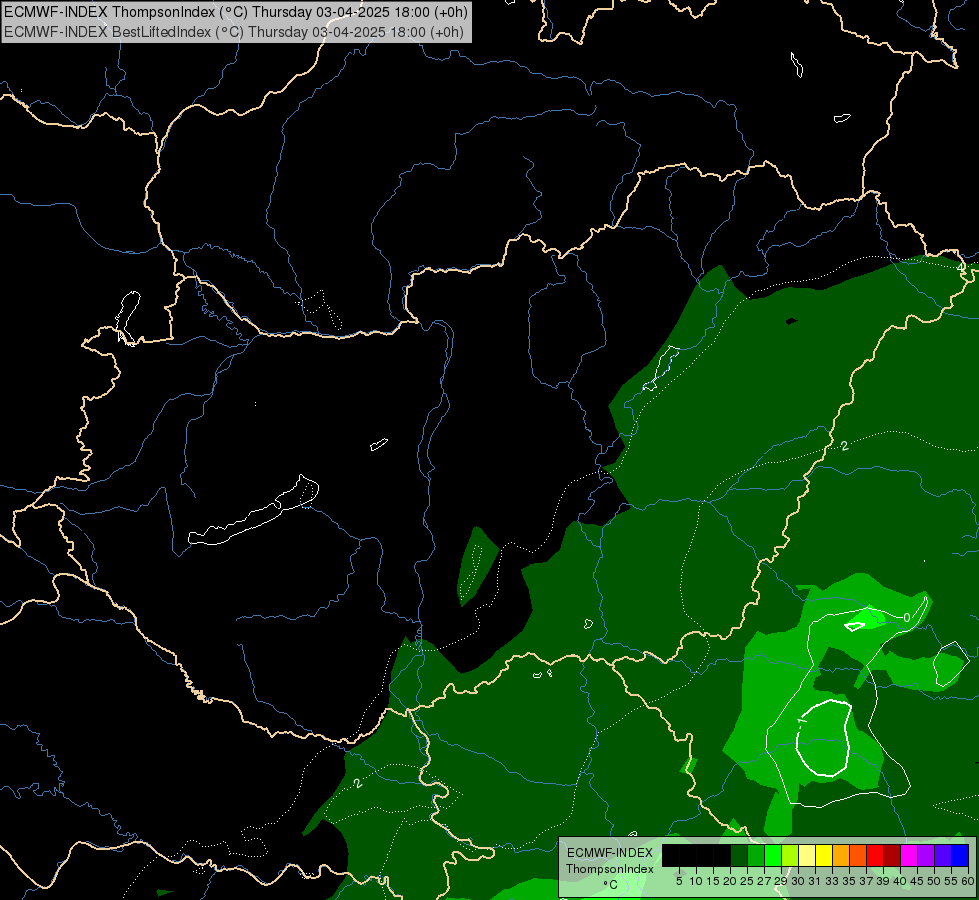Select the blue 55–60 legend swatch
This screenshot has height=900, width=979.
[960, 855]
